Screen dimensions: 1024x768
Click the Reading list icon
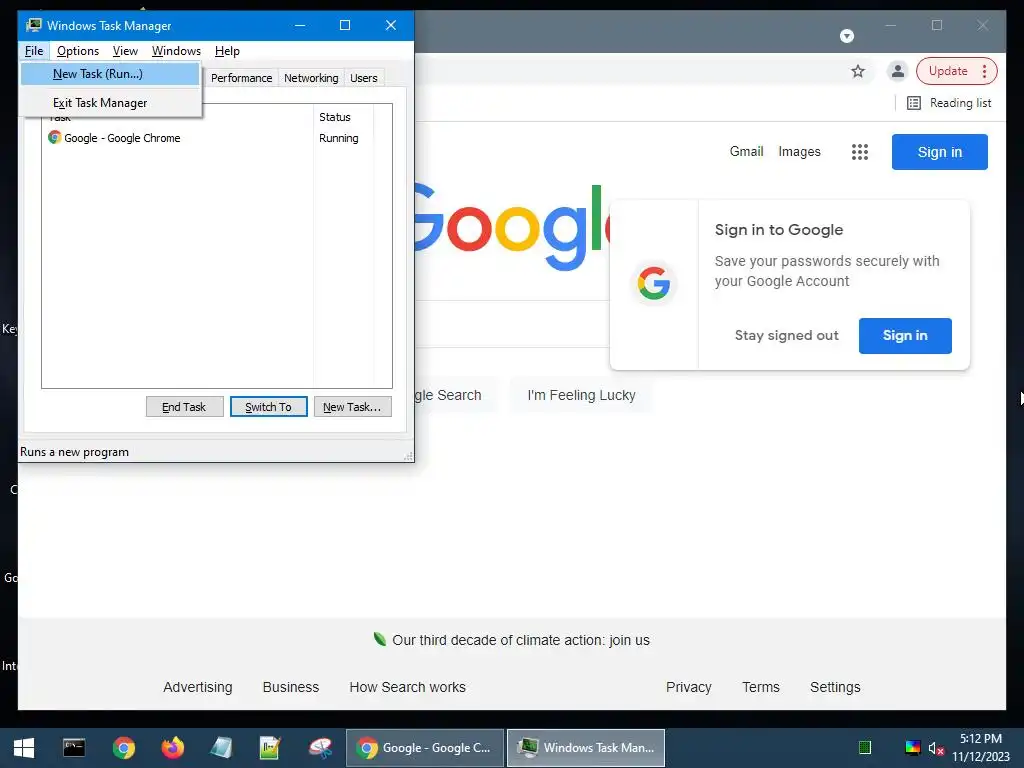[914, 103]
